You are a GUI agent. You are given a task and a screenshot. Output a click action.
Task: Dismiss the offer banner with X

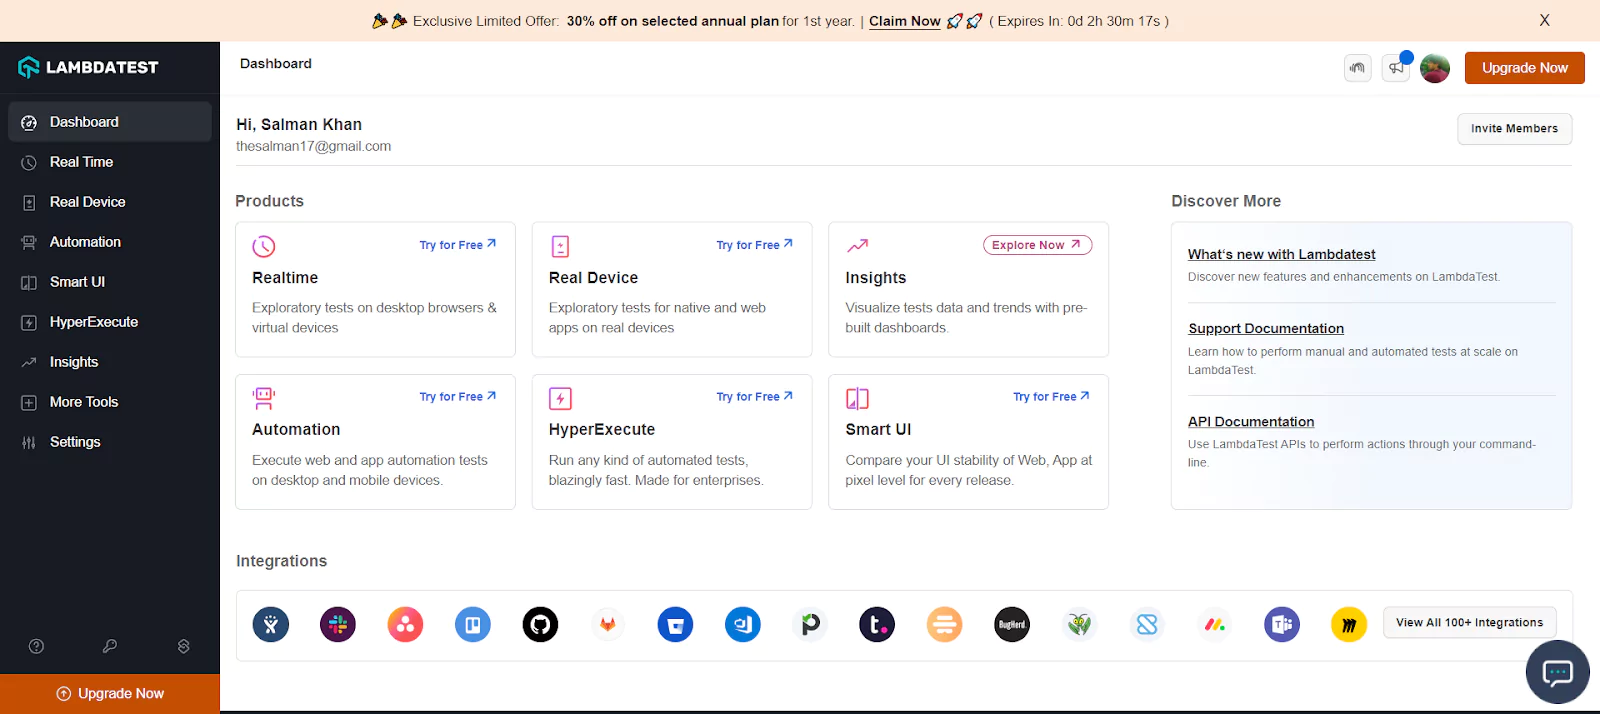point(1544,20)
